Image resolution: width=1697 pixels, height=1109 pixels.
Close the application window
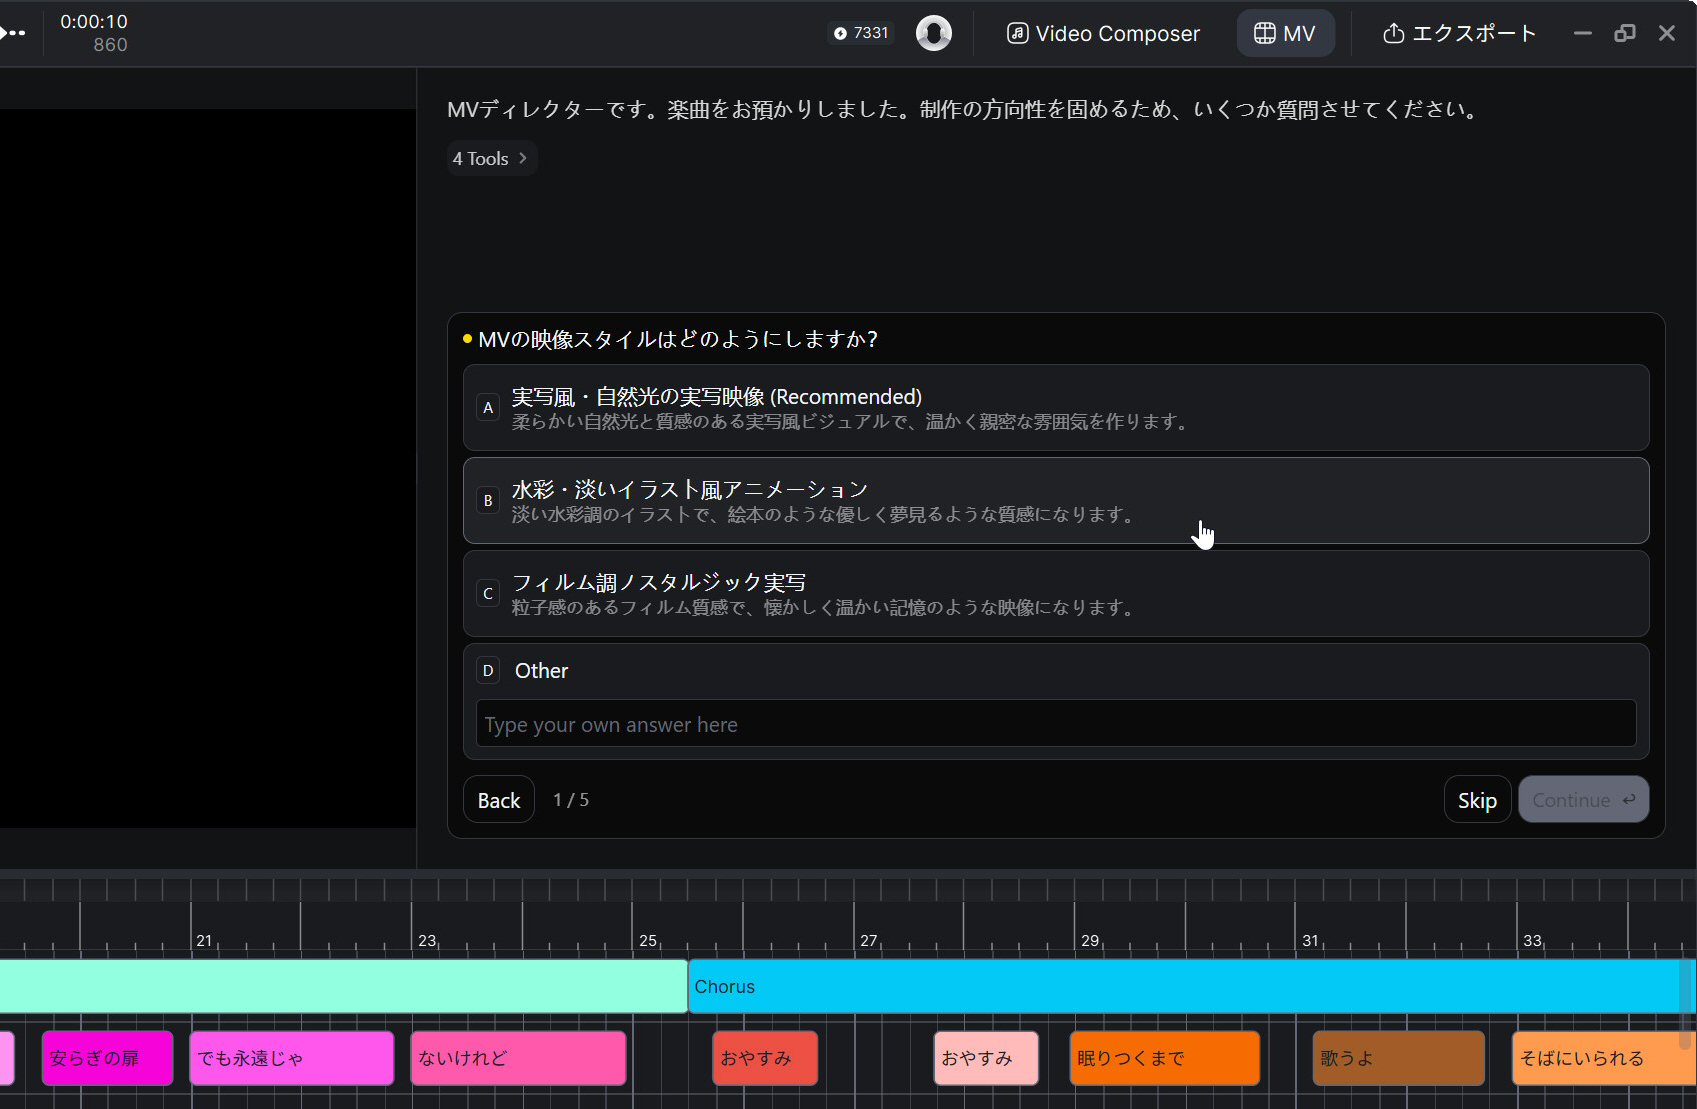tap(1667, 33)
